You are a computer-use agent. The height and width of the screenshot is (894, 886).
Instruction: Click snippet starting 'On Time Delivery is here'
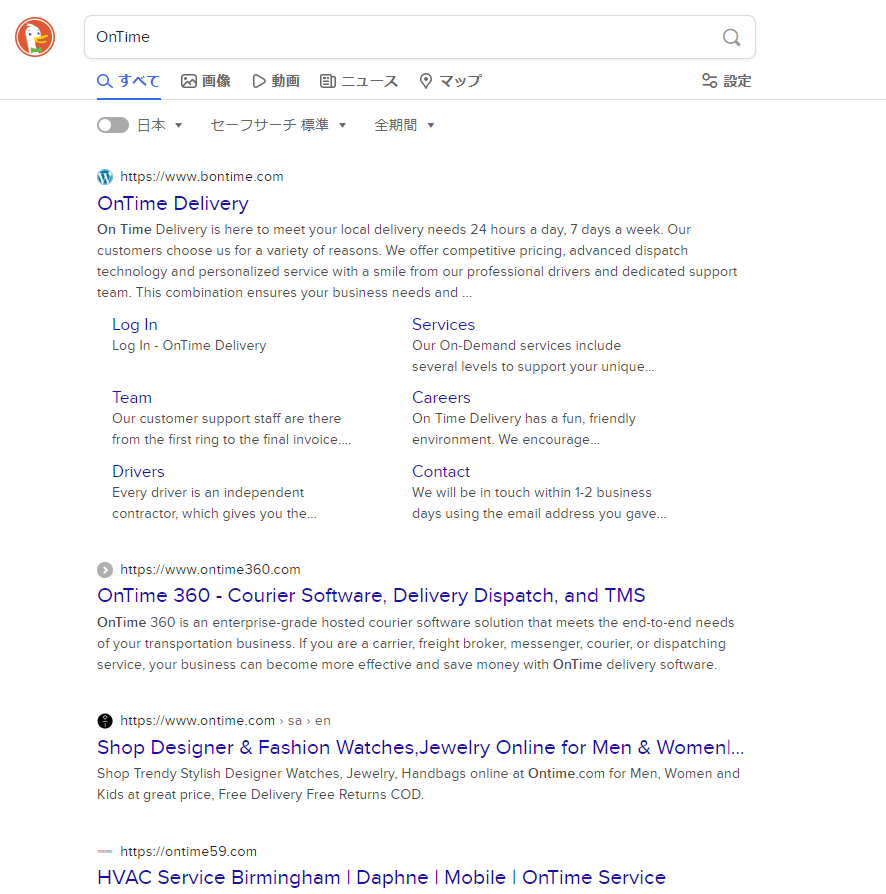[417, 261]
